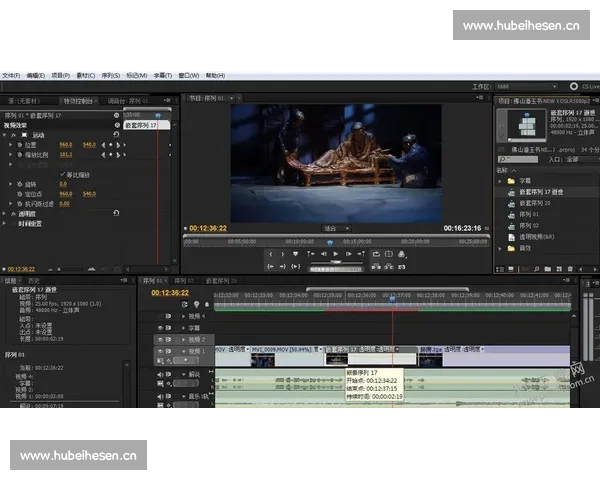Click Add Marker icon in Program monitor
Image resolution: width=600 pixels, height=480 pixels.
[295, 254]
